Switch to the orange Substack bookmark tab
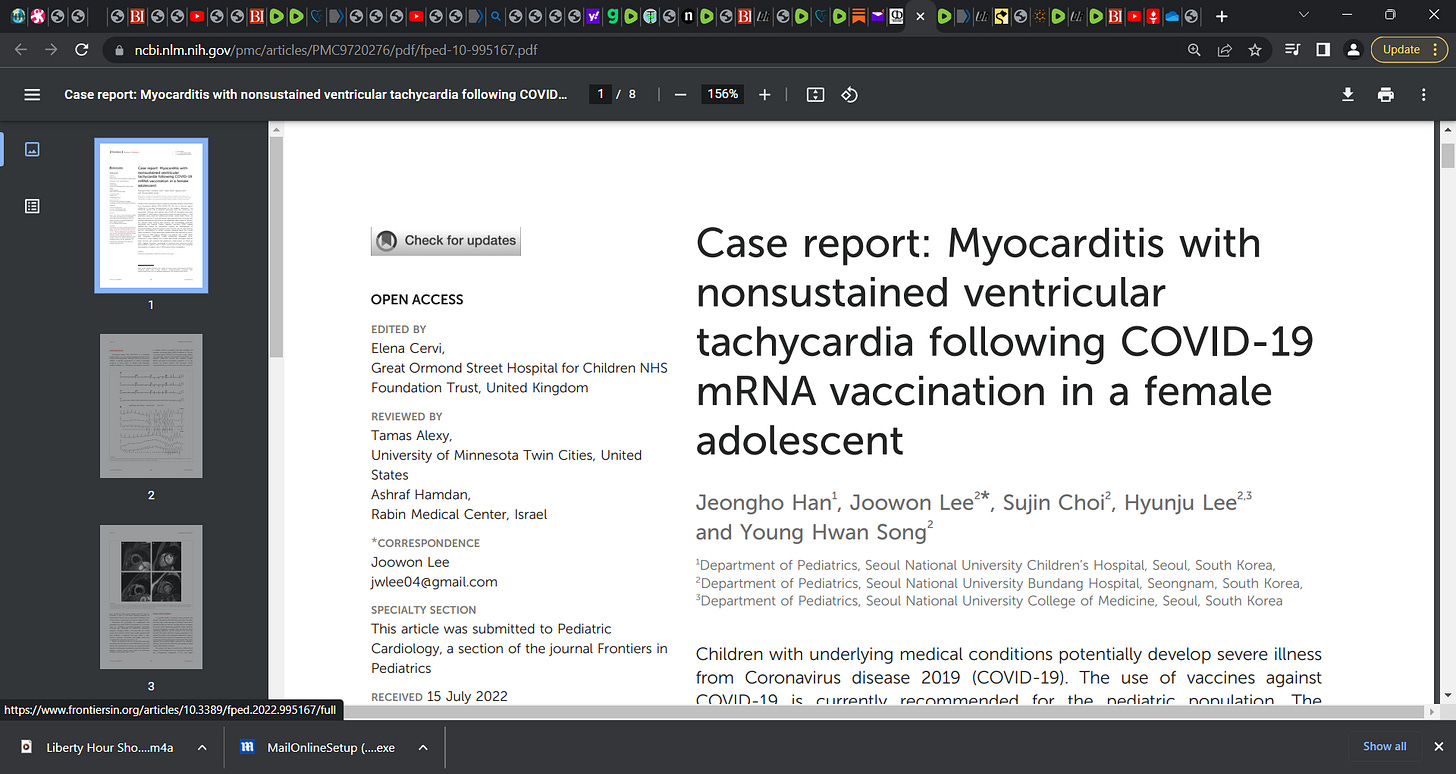Viewport: 1456px width, 774px height. (x=859, y=16)
